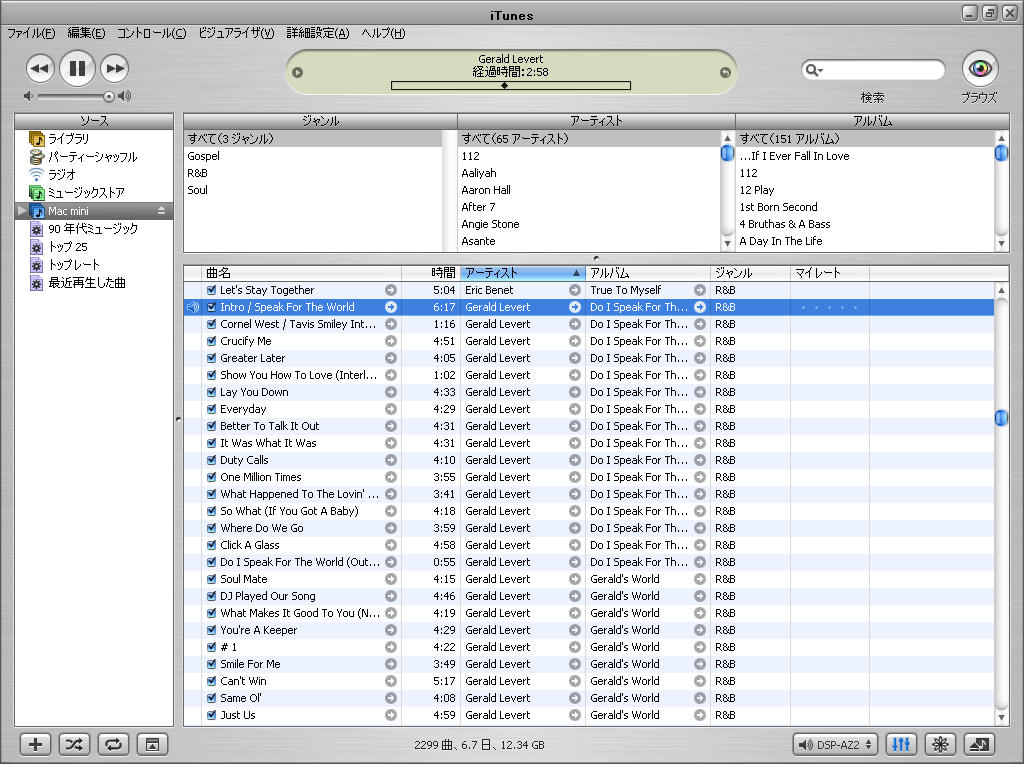The image size is (1024, 764).
Task: Uncheck the Let's Stay Together checkbox
Action: pos(212,290)
